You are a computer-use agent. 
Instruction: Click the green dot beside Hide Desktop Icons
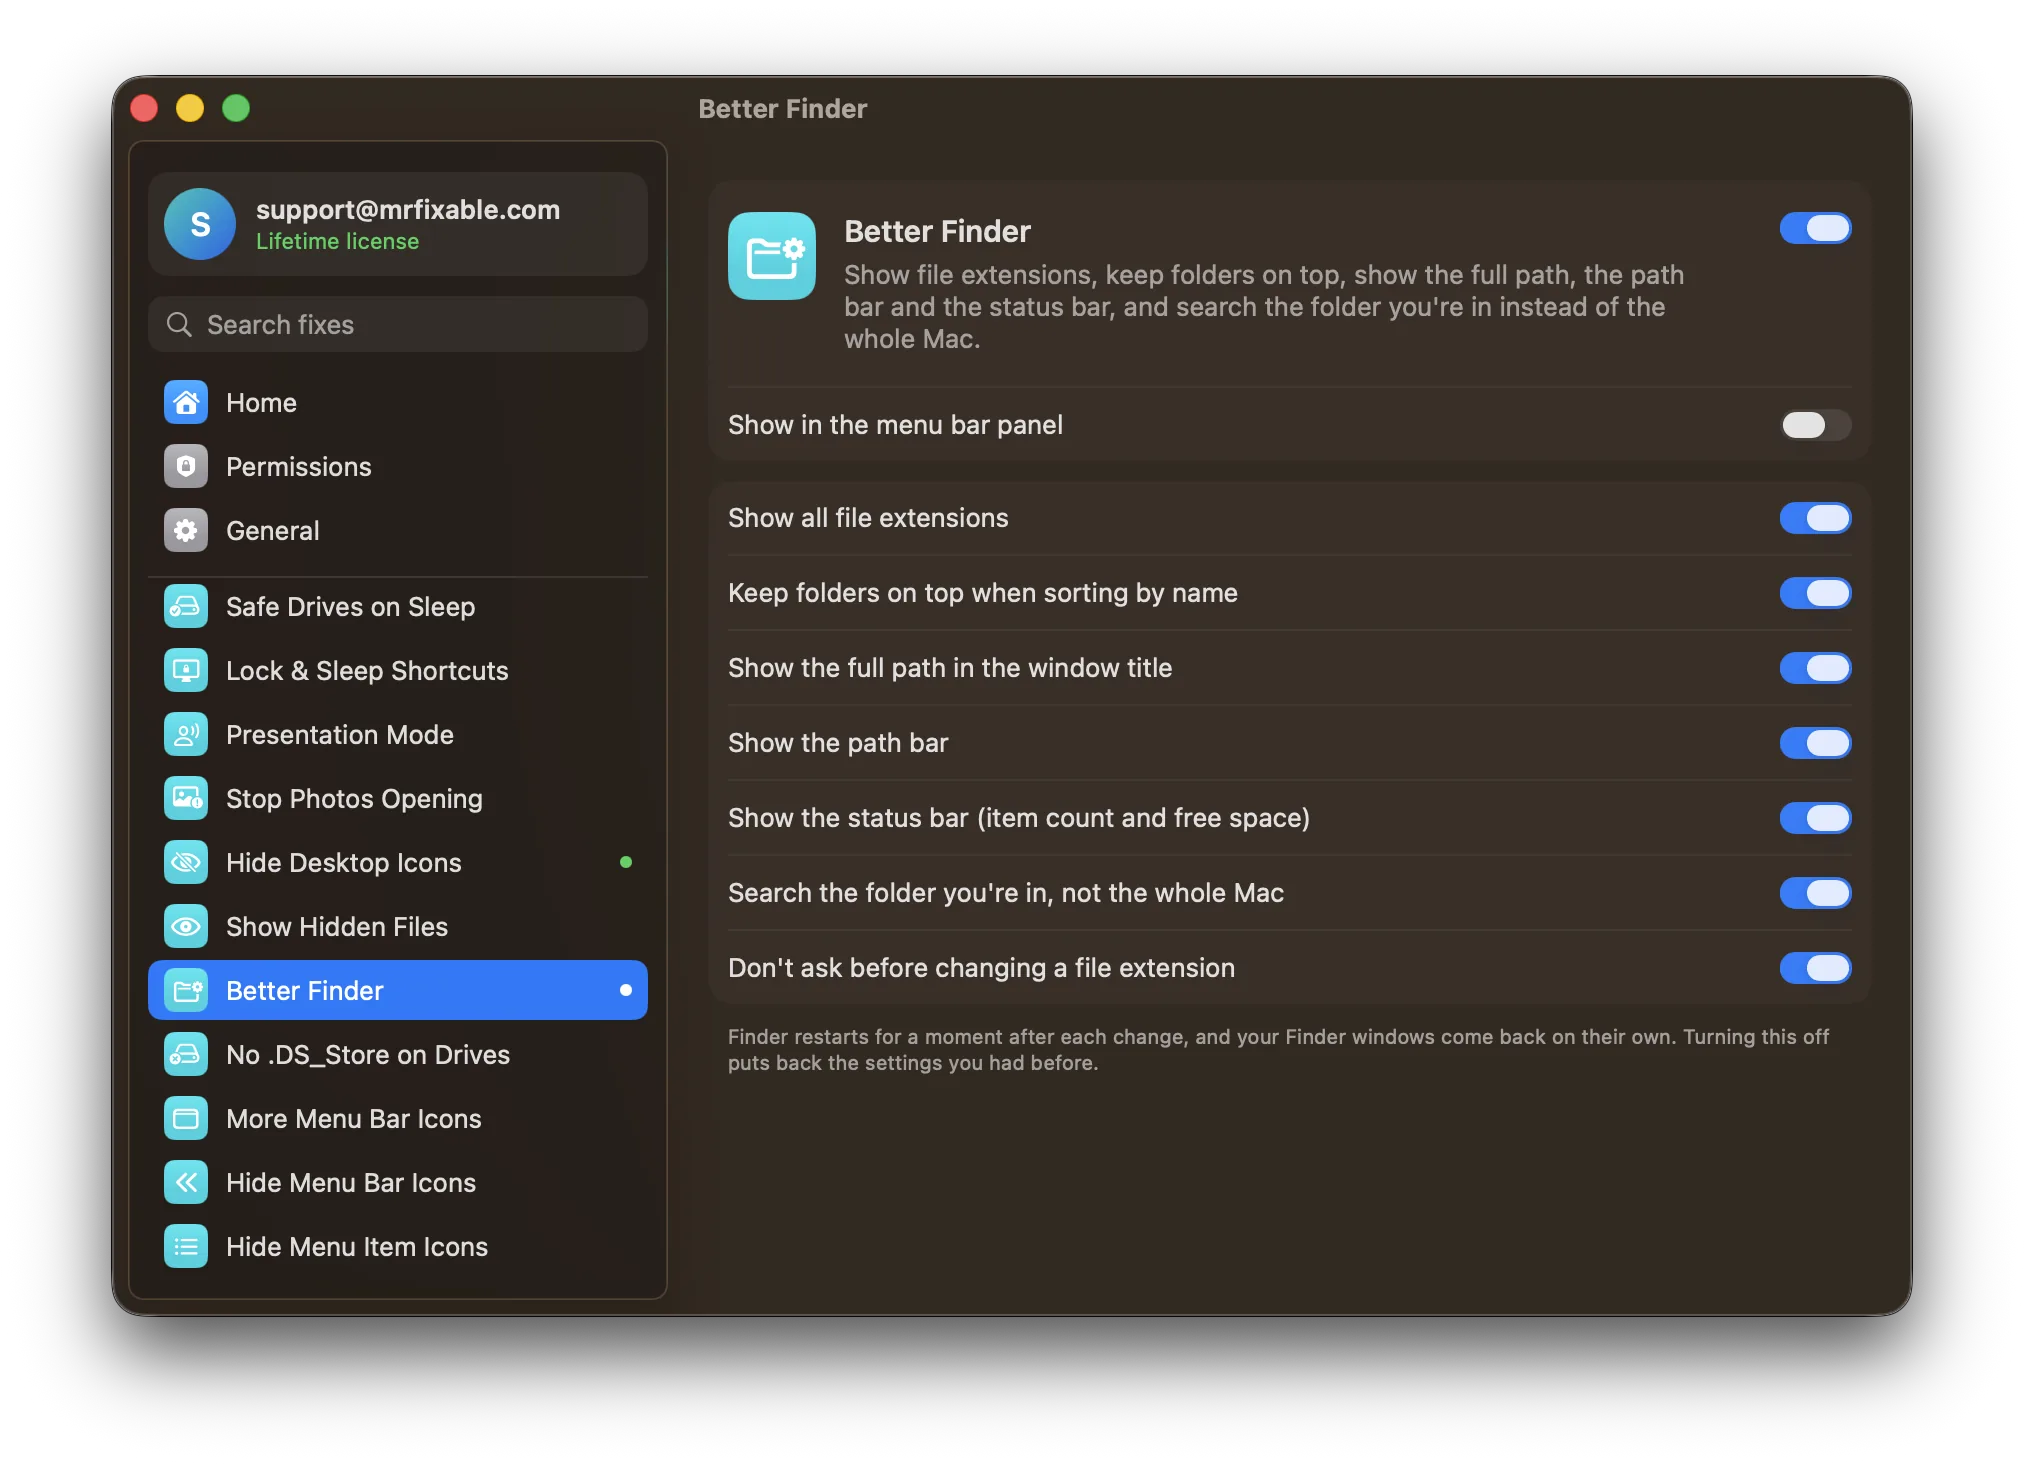pos(626,862)
